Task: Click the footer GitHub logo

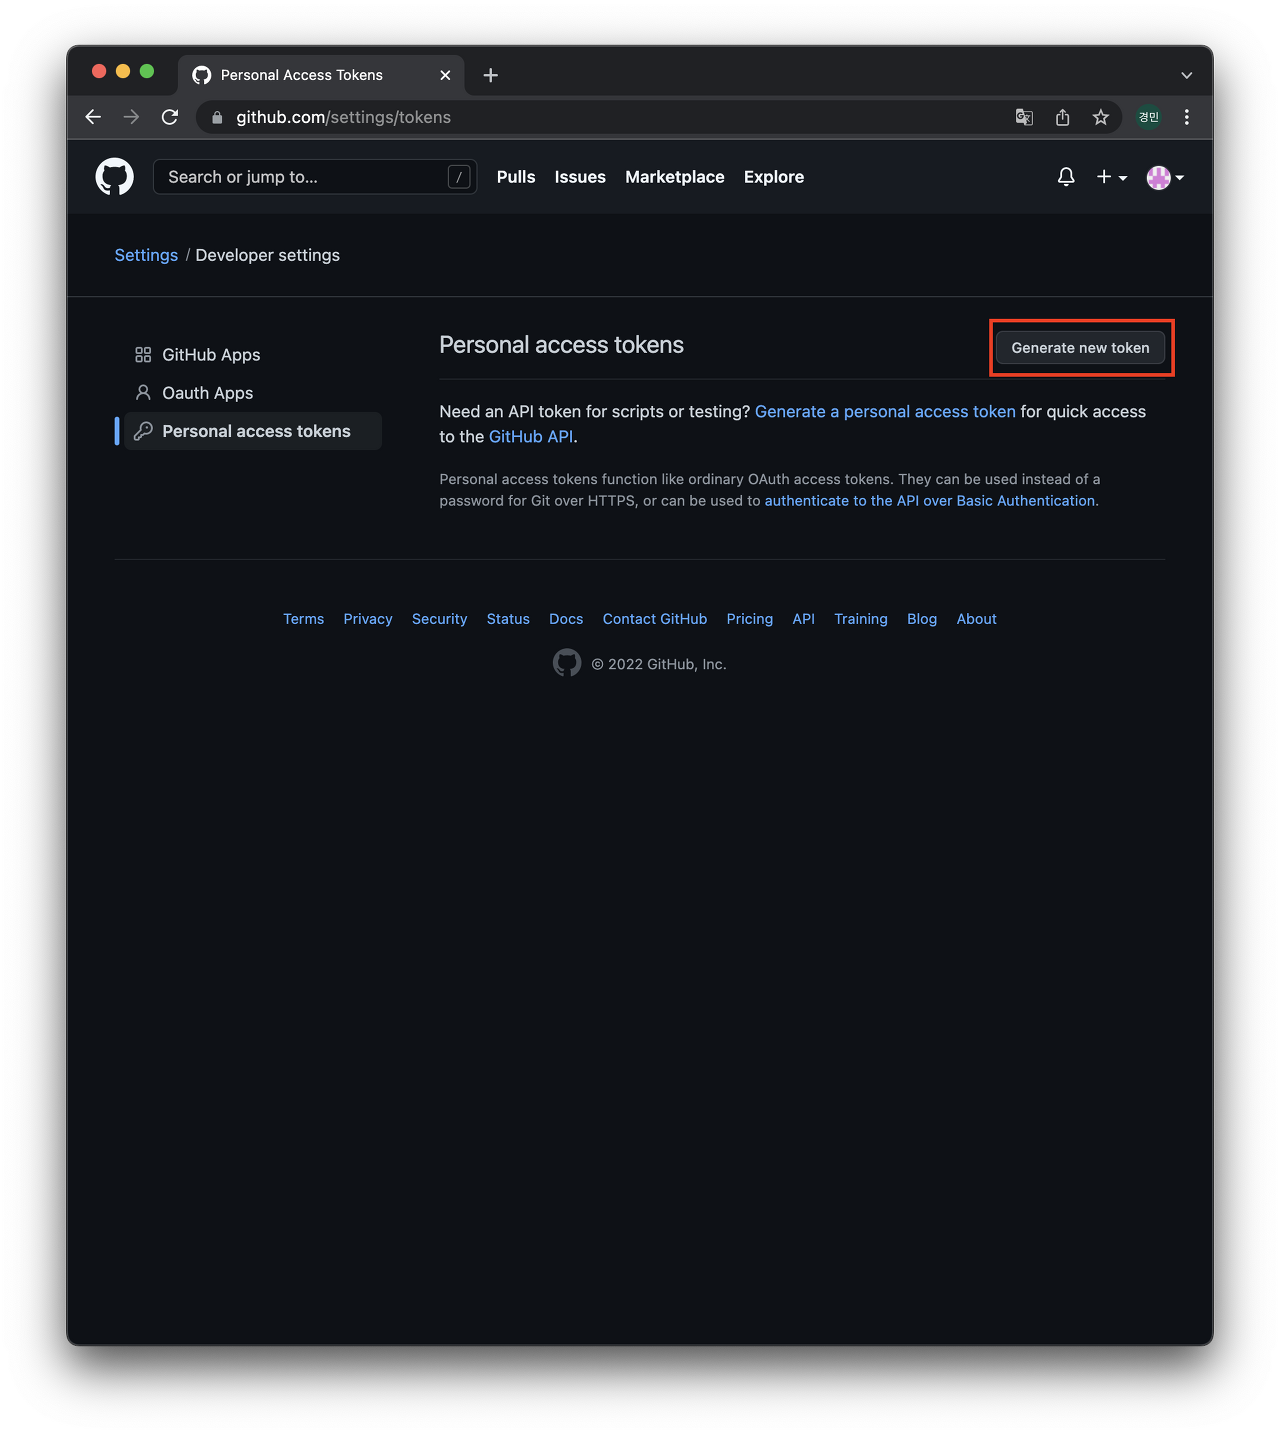Action: tap(567, 663)
